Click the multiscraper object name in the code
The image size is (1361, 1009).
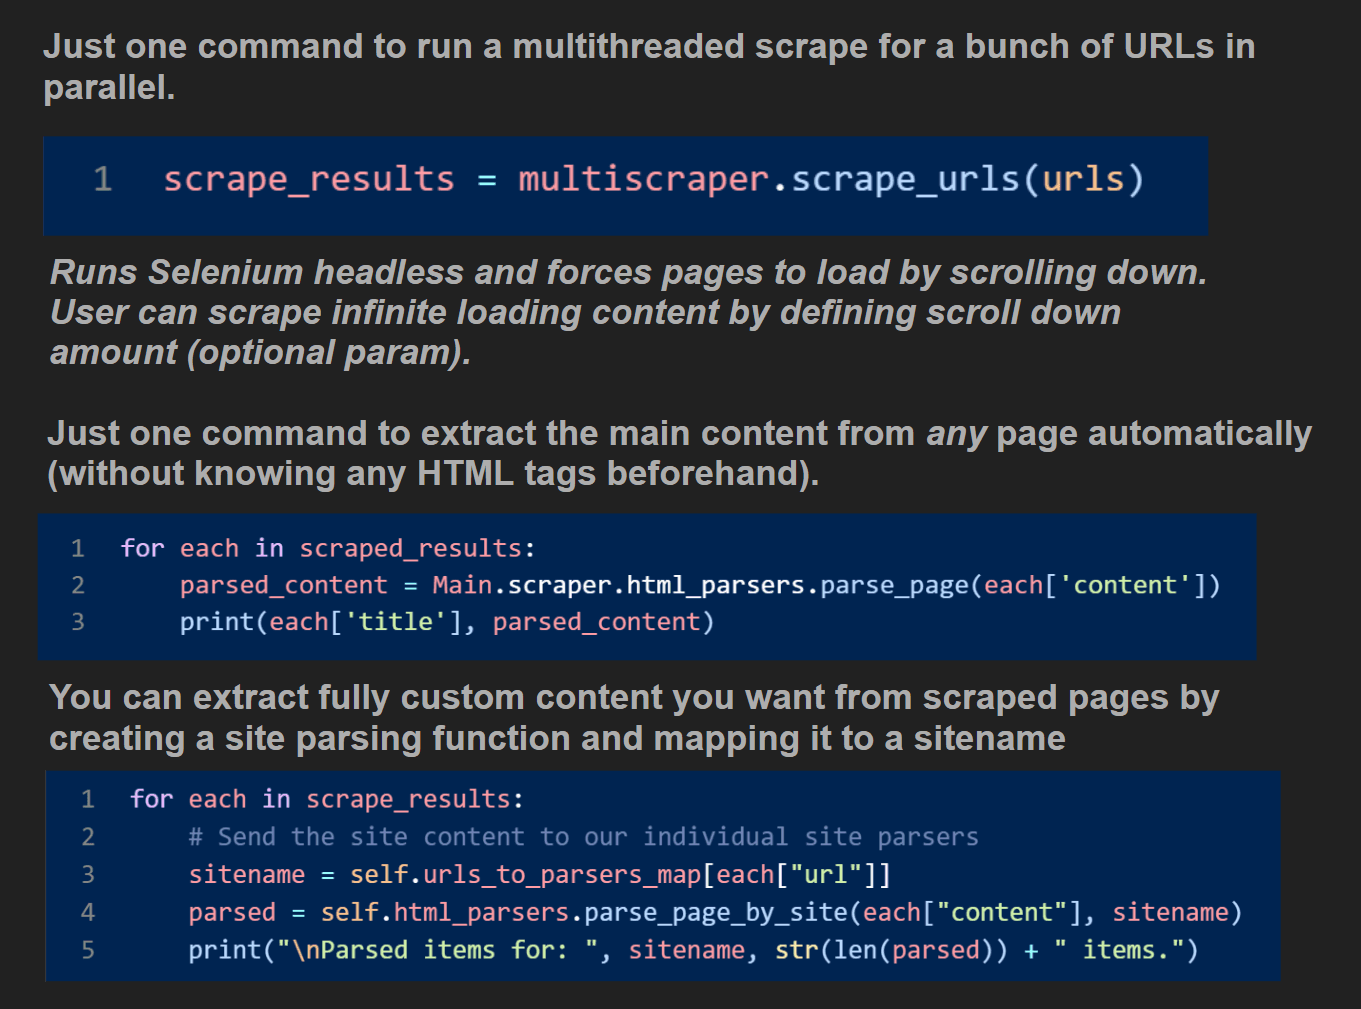pos(643,180)
